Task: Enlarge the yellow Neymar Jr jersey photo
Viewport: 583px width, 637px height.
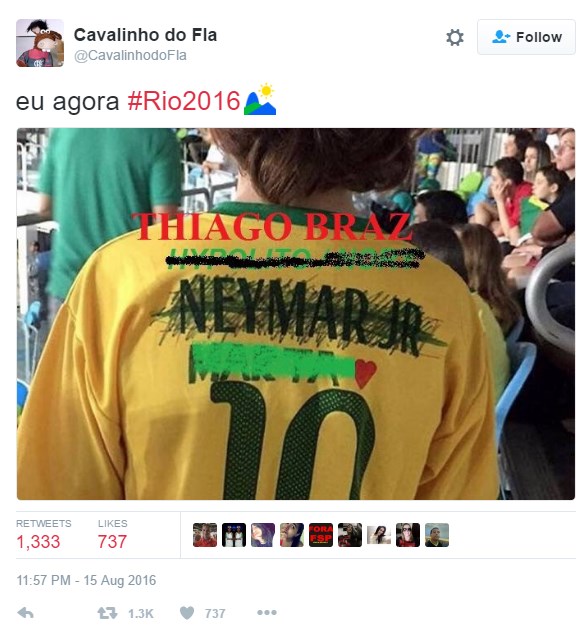Action: 296,314
